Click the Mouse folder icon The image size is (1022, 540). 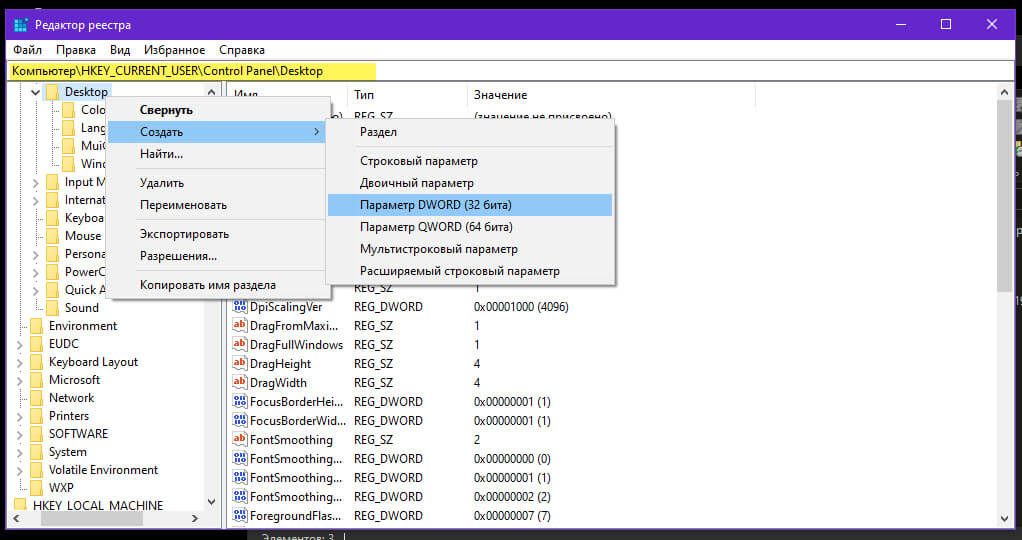point(53,236)
